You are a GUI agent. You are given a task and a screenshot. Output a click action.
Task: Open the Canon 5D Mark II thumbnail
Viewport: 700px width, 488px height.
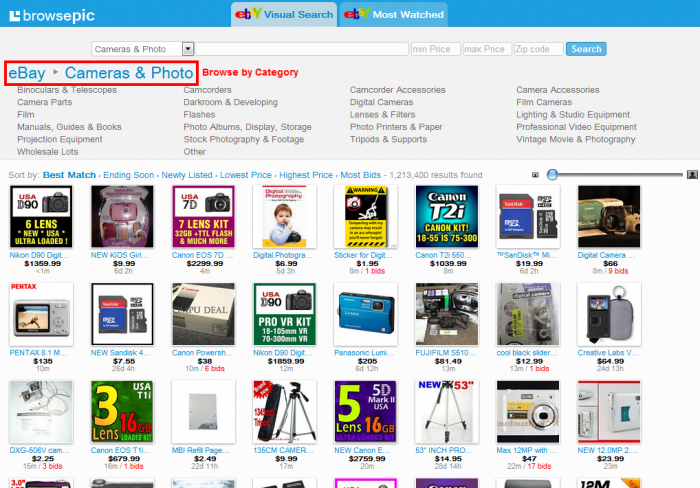pyautogui.click(x=366, y=412)
